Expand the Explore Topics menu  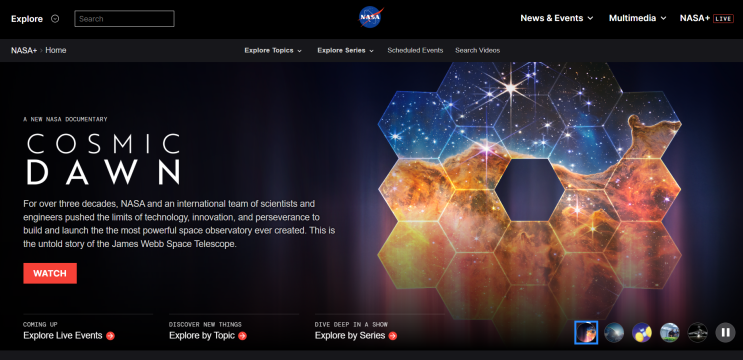click(273, 50)
